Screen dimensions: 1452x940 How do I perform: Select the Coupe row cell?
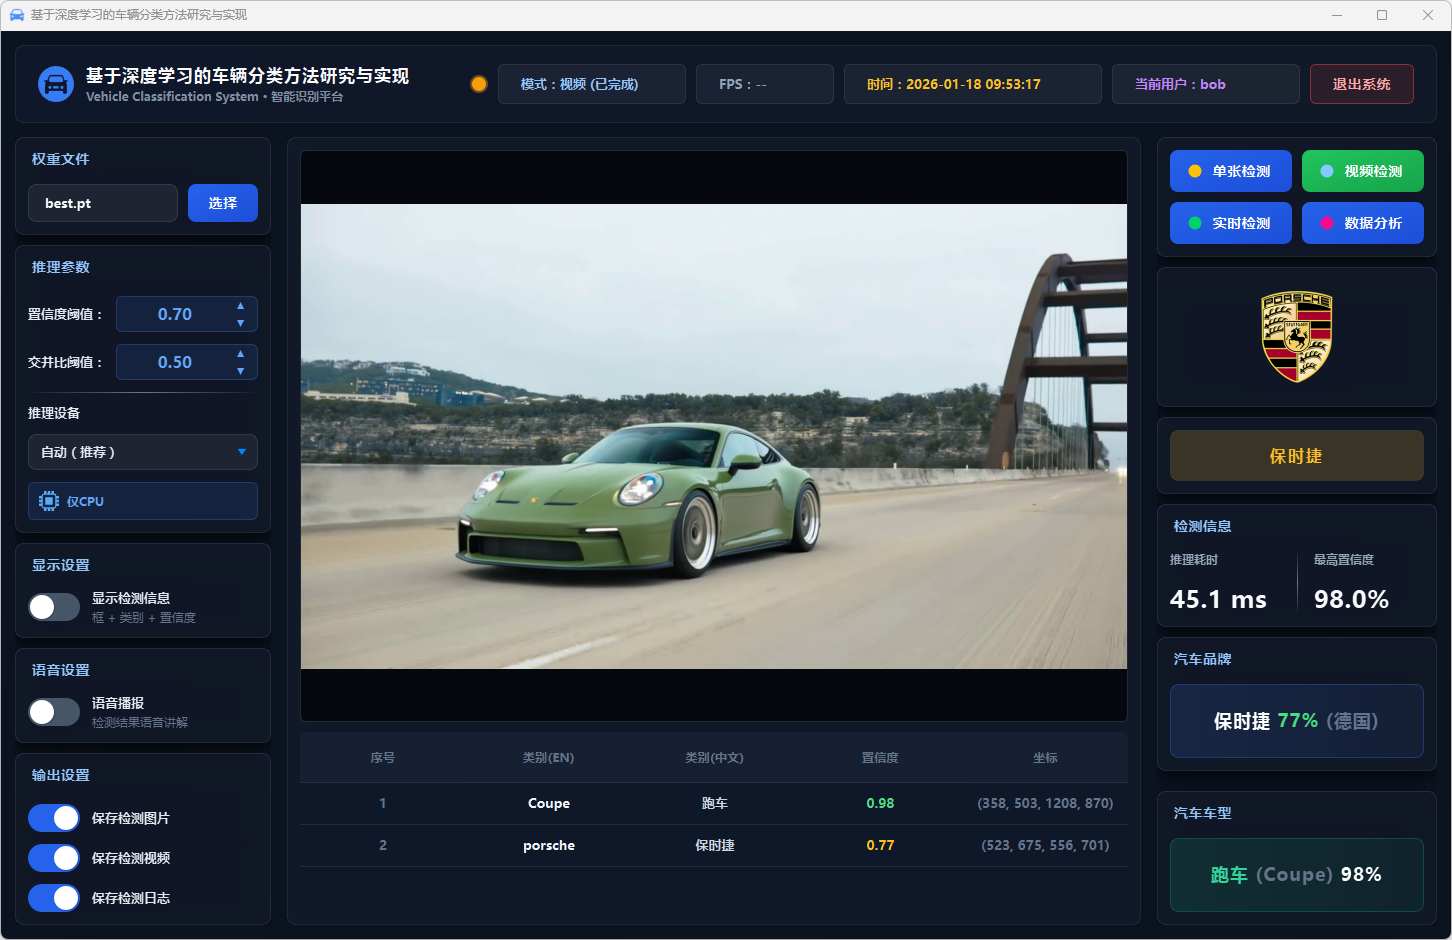click(x=548, y=803)
